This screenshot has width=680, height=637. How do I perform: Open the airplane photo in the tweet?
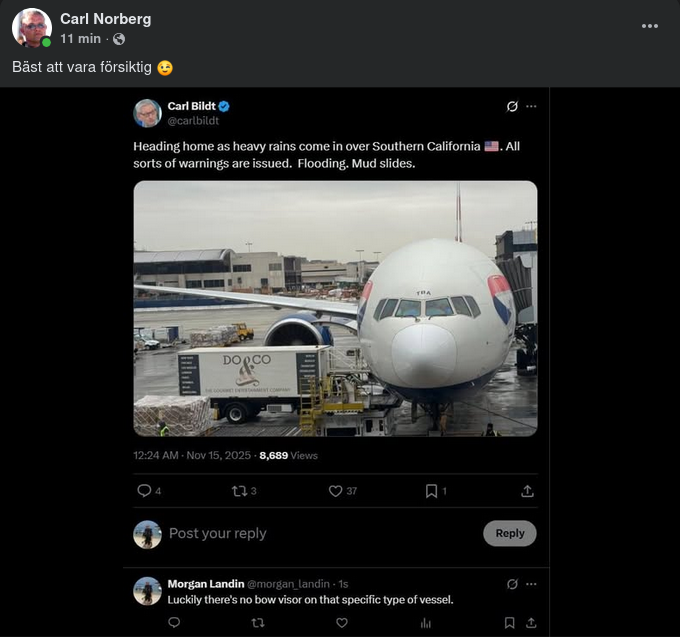[x=335, y=308]
